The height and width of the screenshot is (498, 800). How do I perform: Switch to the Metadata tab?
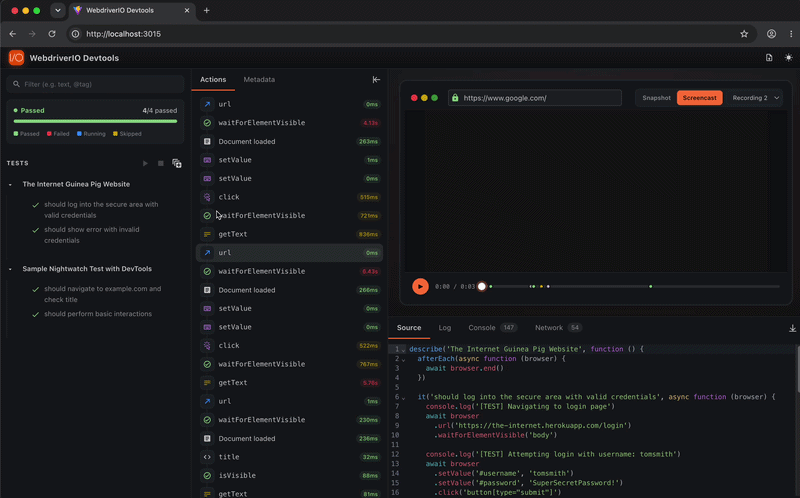259,80
